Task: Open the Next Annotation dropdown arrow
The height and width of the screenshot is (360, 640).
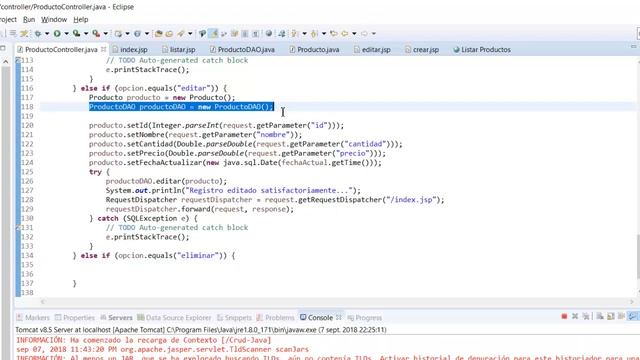Action: 304,33
